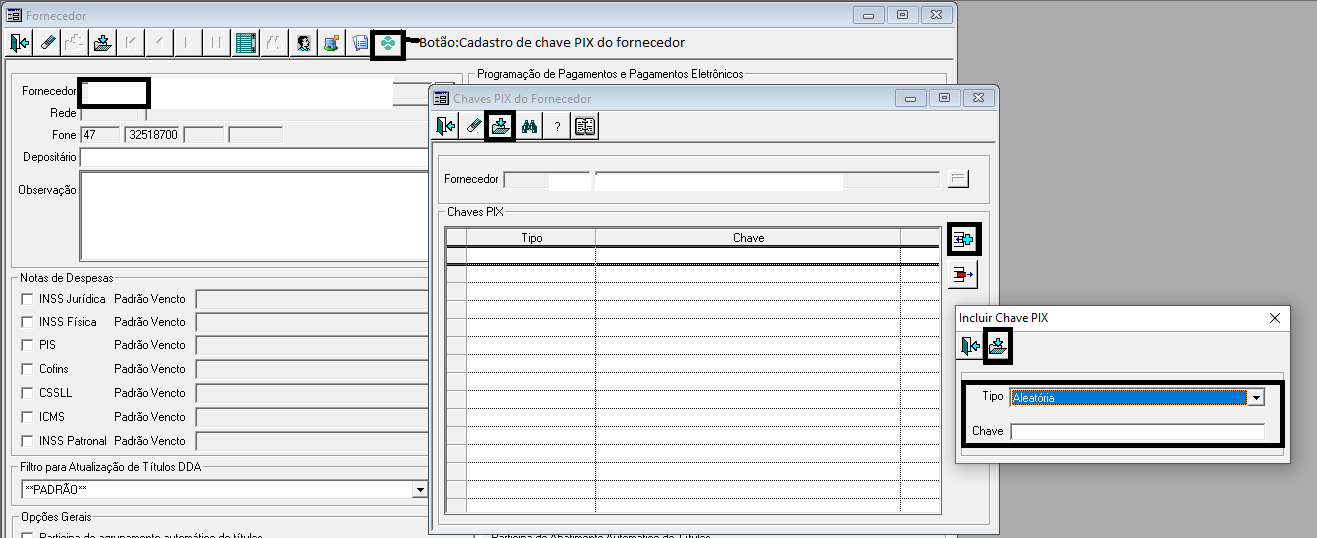Click the exit door icon in Fornecedor toolbar
Viewport: 1317px width, 538px height.
coord(21,43)
